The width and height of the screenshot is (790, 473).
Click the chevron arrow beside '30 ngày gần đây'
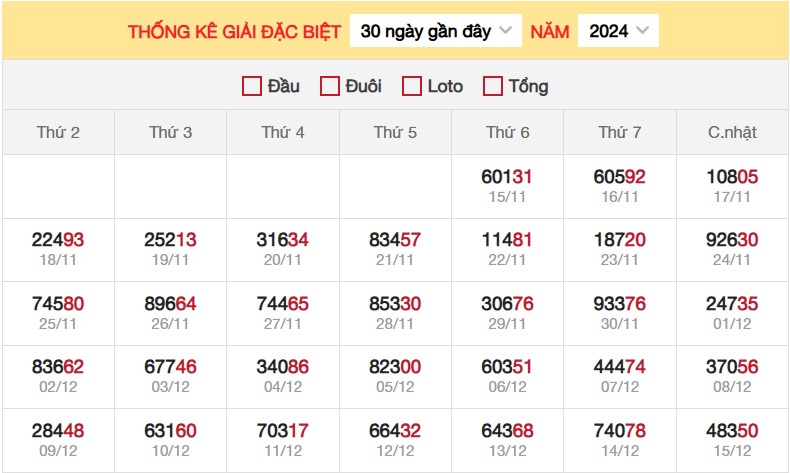click(505, 31)
